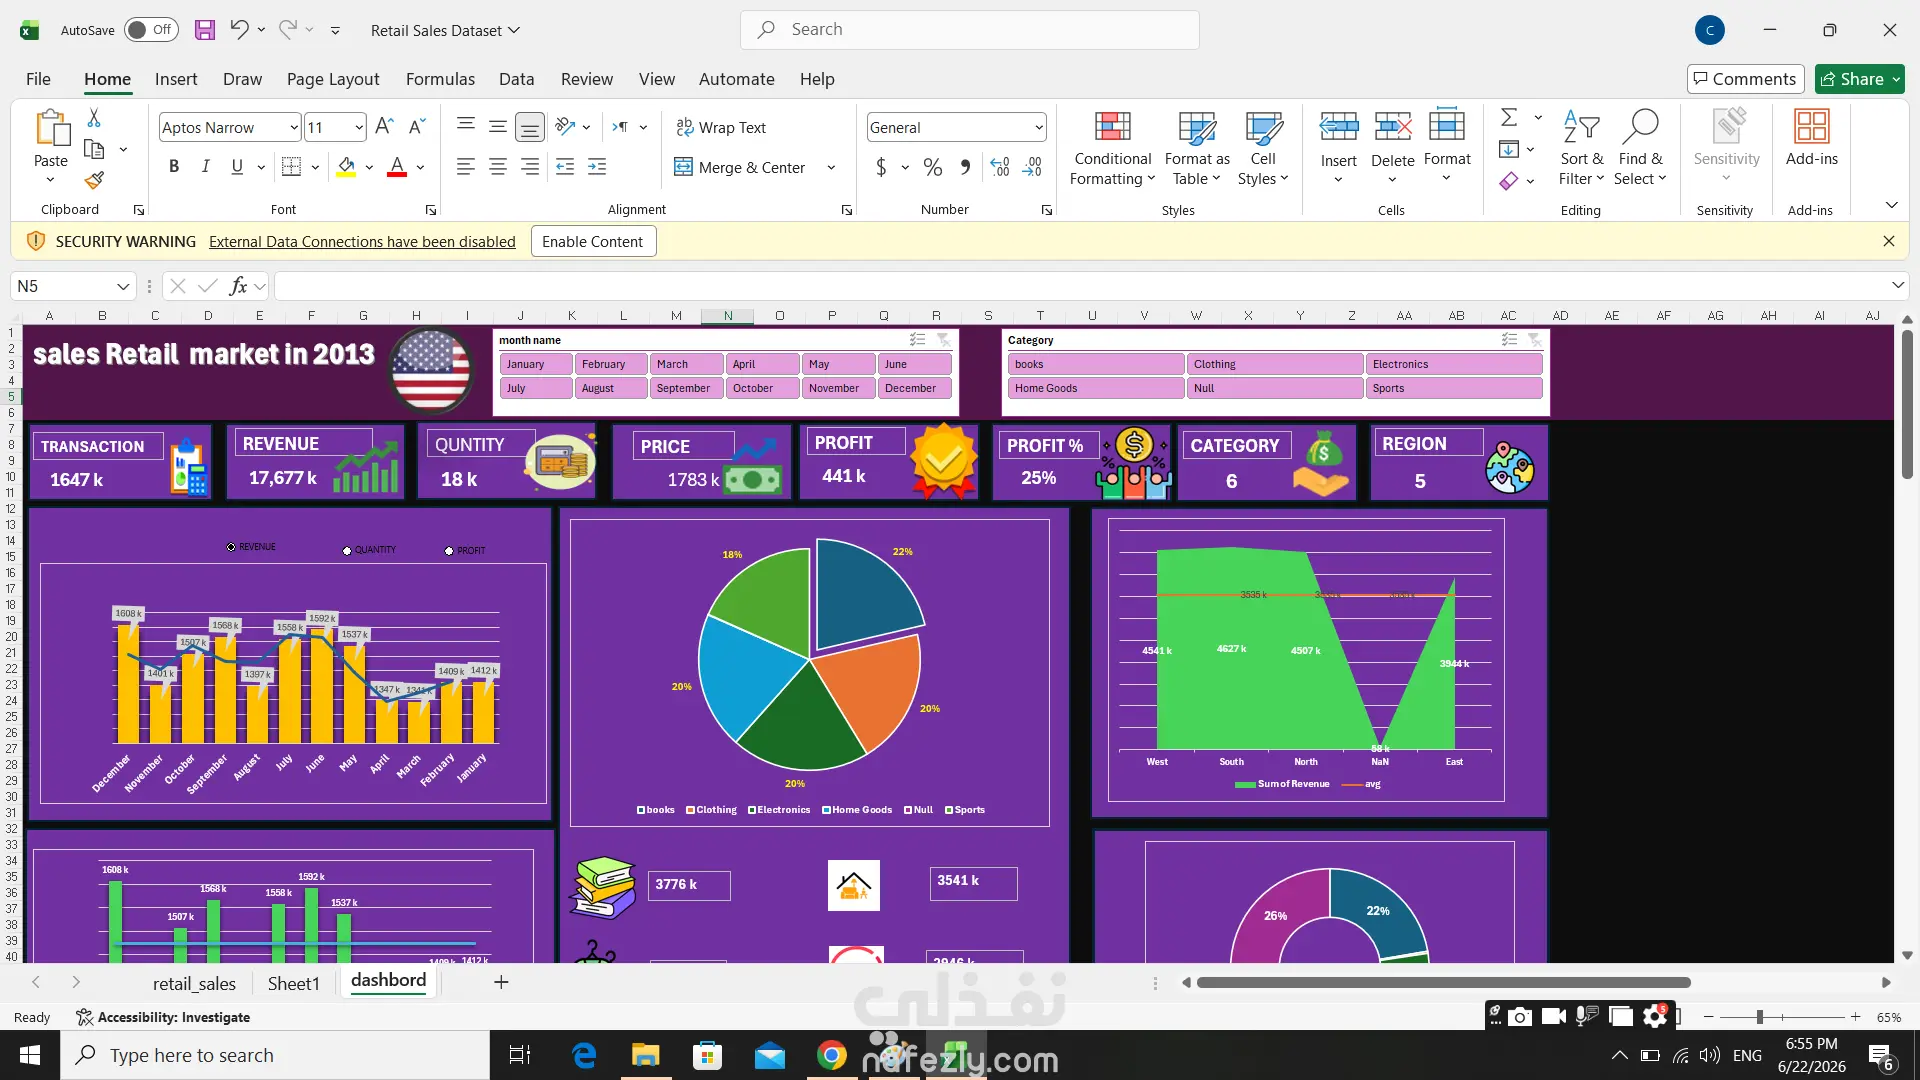Toggle Home Goods category slicer button
Viewport: 1920px width, 1080px height.
[x=1096, y=388]
